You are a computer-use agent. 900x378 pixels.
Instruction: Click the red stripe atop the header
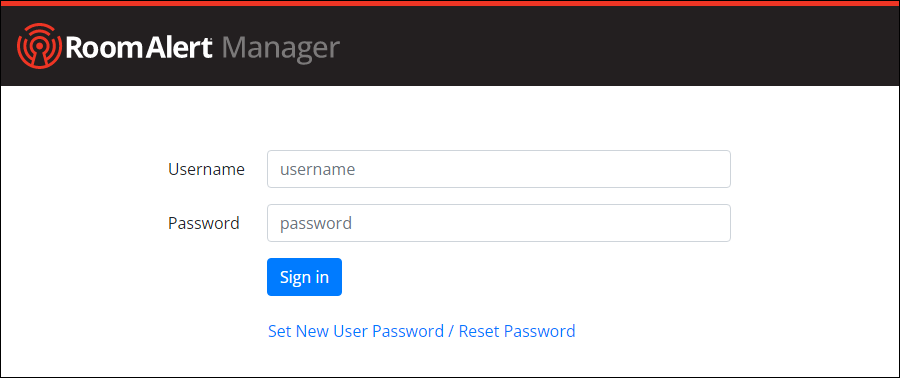[450, 3]
